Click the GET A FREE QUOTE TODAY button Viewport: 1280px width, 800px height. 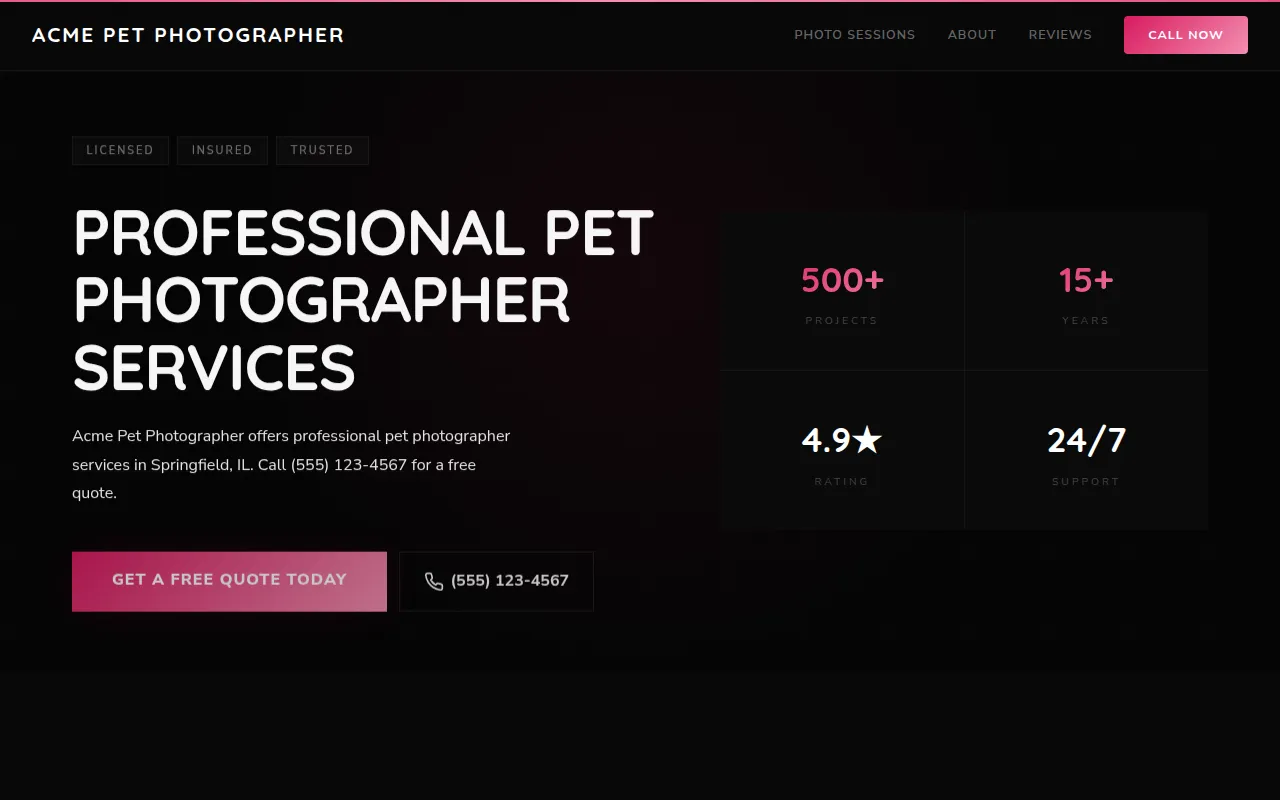click(x=229, y=580)
